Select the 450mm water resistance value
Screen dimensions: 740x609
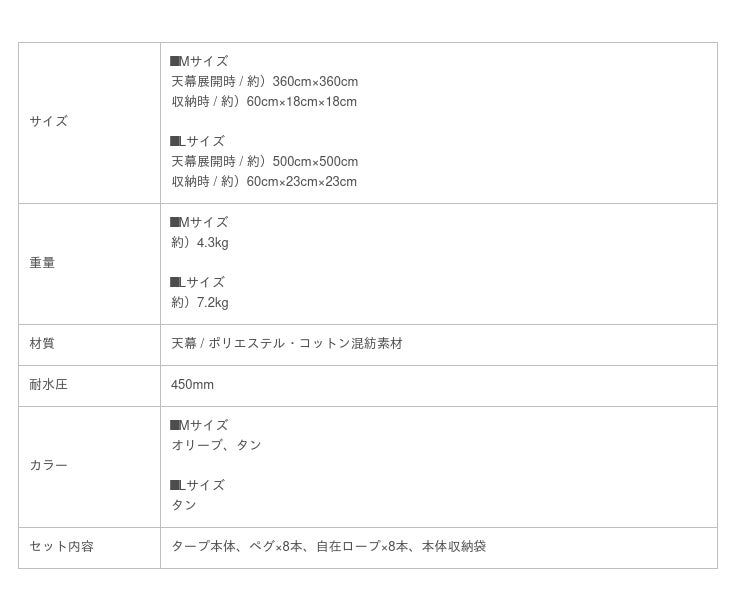(192, 385)
